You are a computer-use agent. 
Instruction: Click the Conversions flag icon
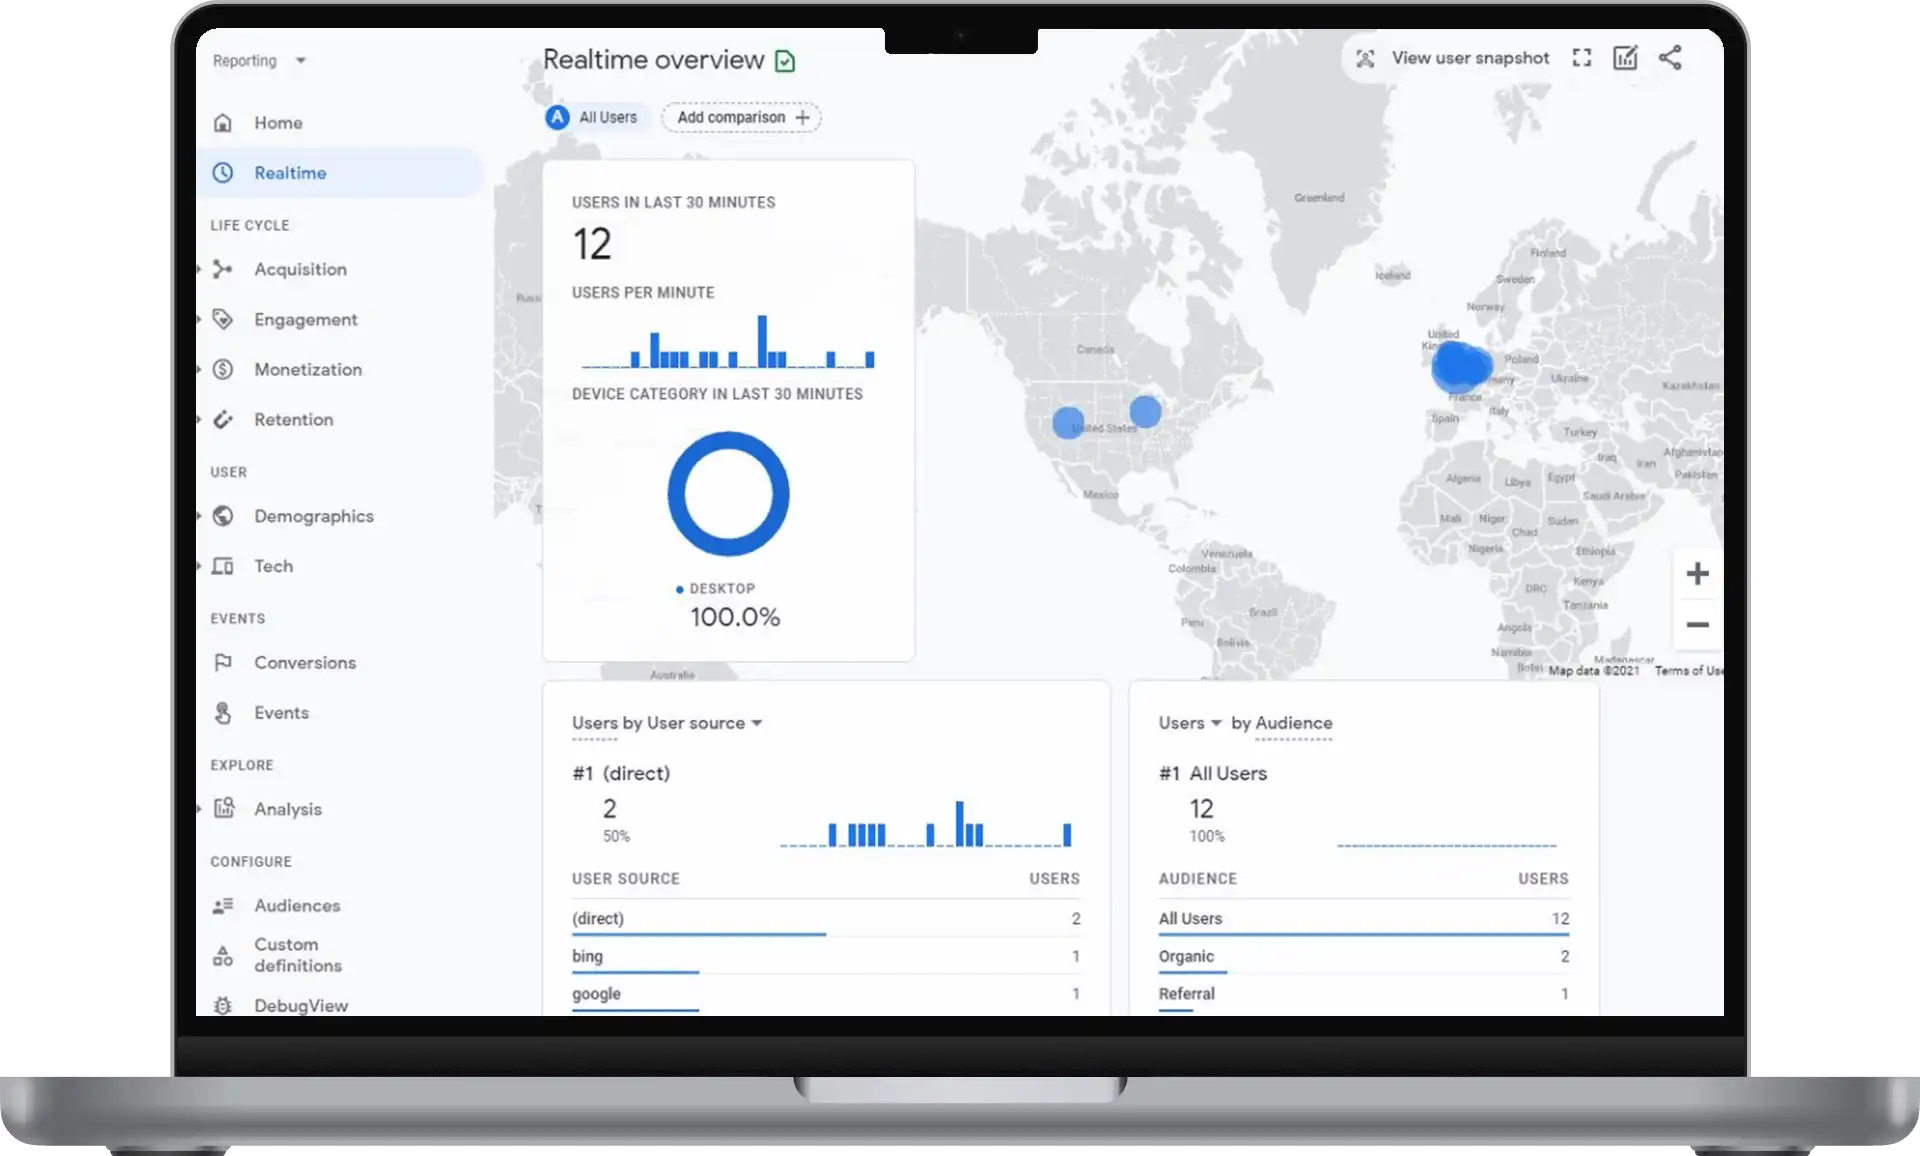(223, 662)
